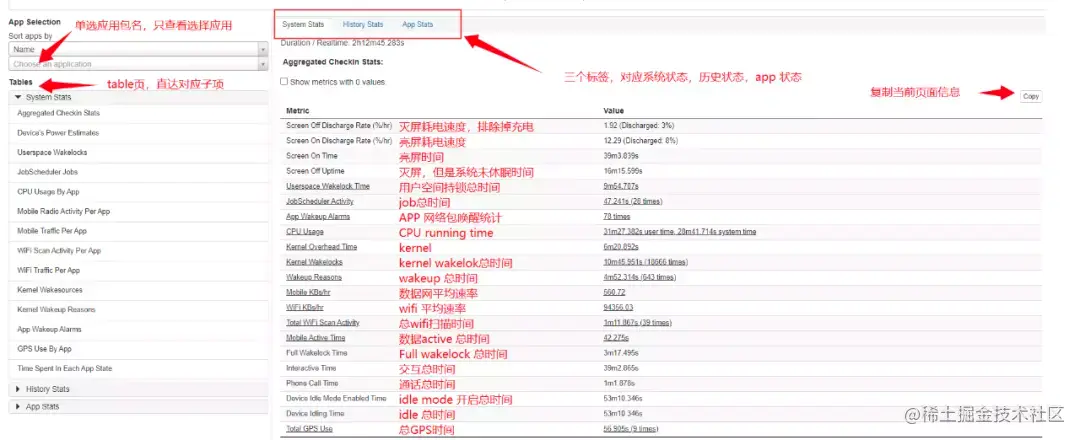Click the Copy button
This screenshot has width=1080, height=440.
[x=1030, y=96]
